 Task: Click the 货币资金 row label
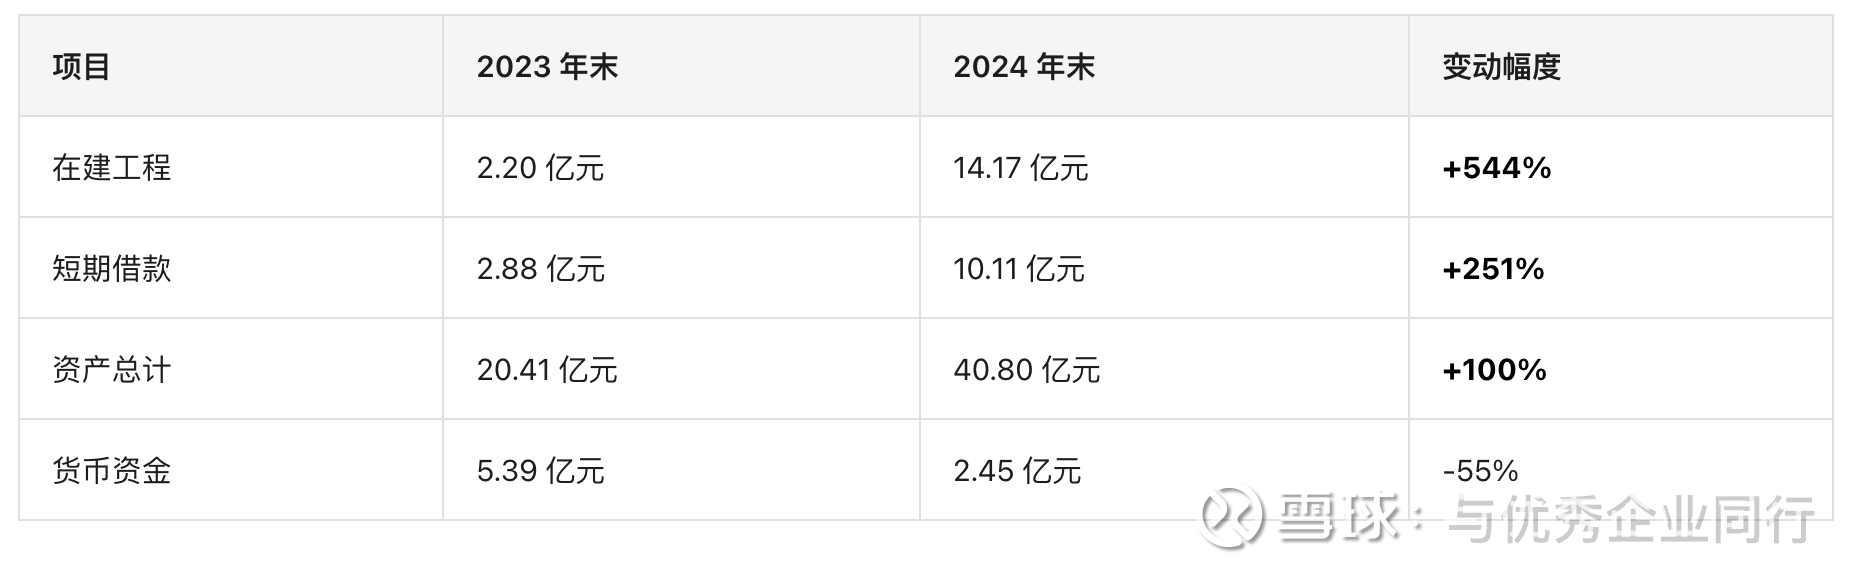[x=112, y=471]
